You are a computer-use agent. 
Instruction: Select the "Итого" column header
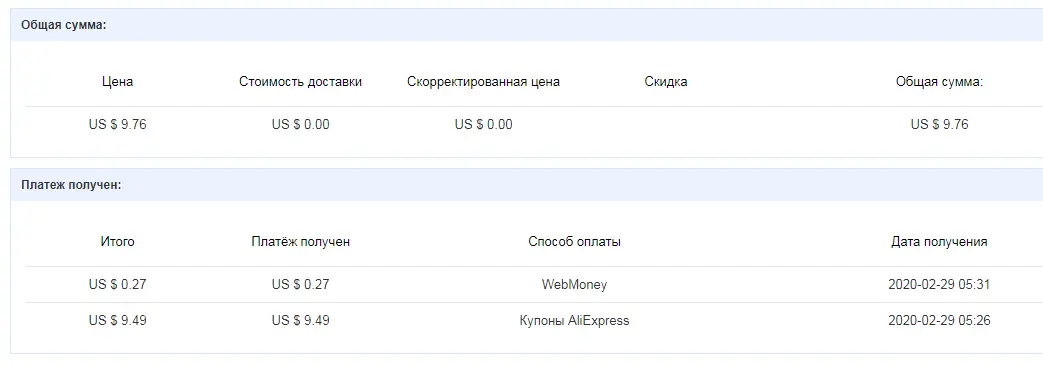click(117, 242)
